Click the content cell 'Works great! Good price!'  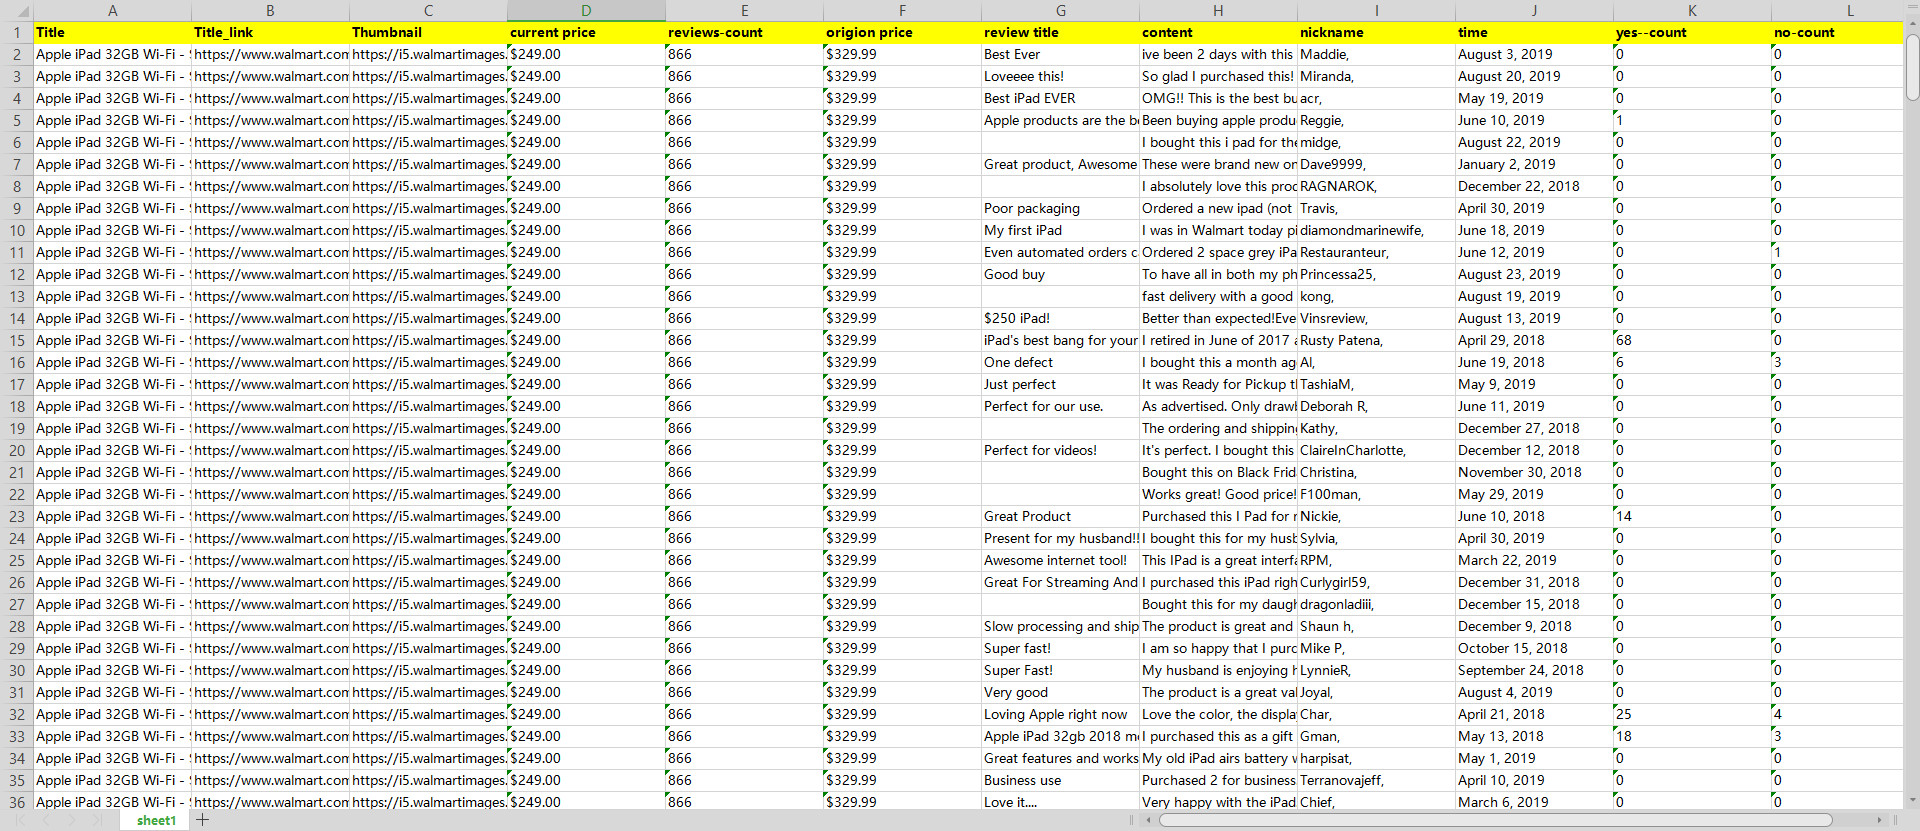(1219, 495)
